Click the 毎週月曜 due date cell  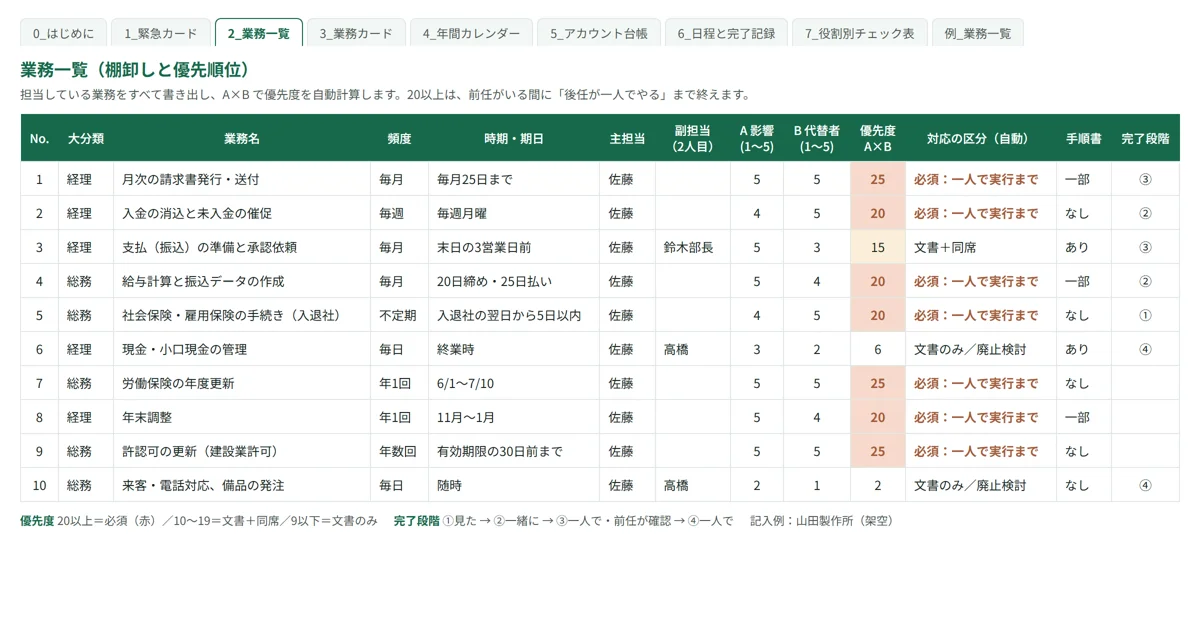514,213
